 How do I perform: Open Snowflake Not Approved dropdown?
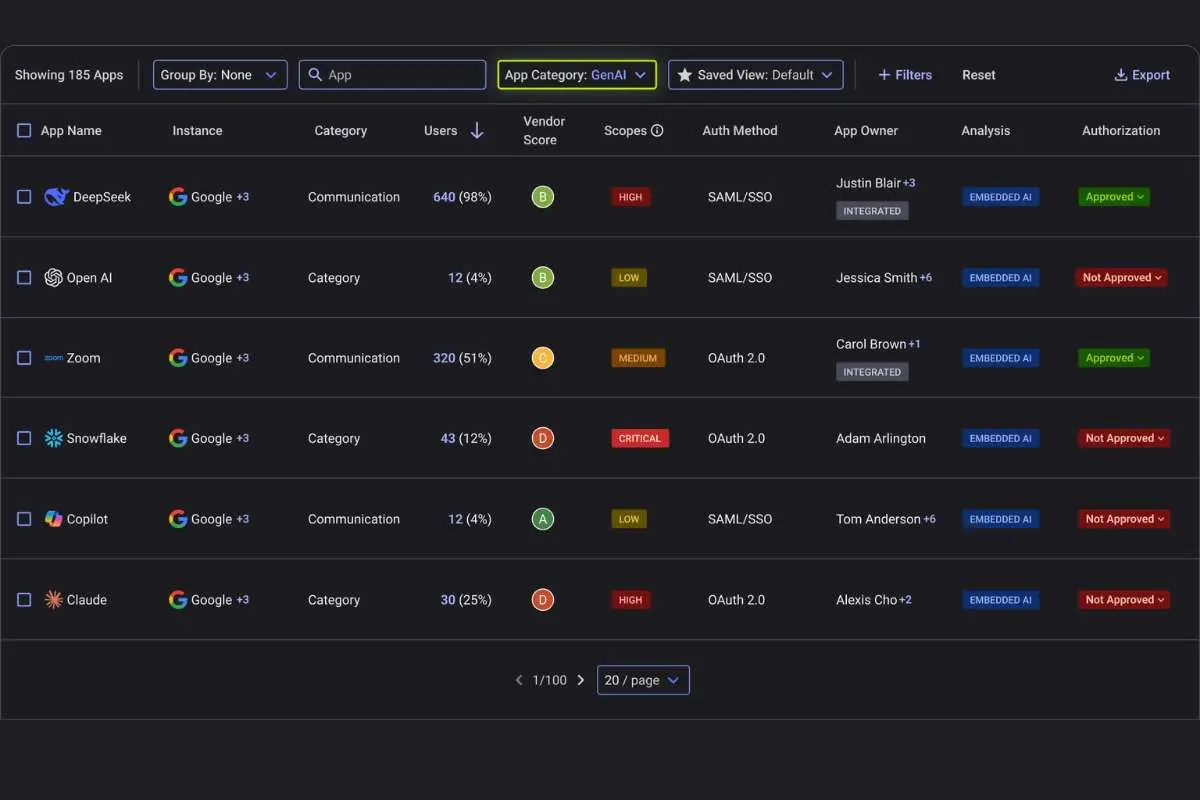pyautogui.click(x=1123, y=438)
